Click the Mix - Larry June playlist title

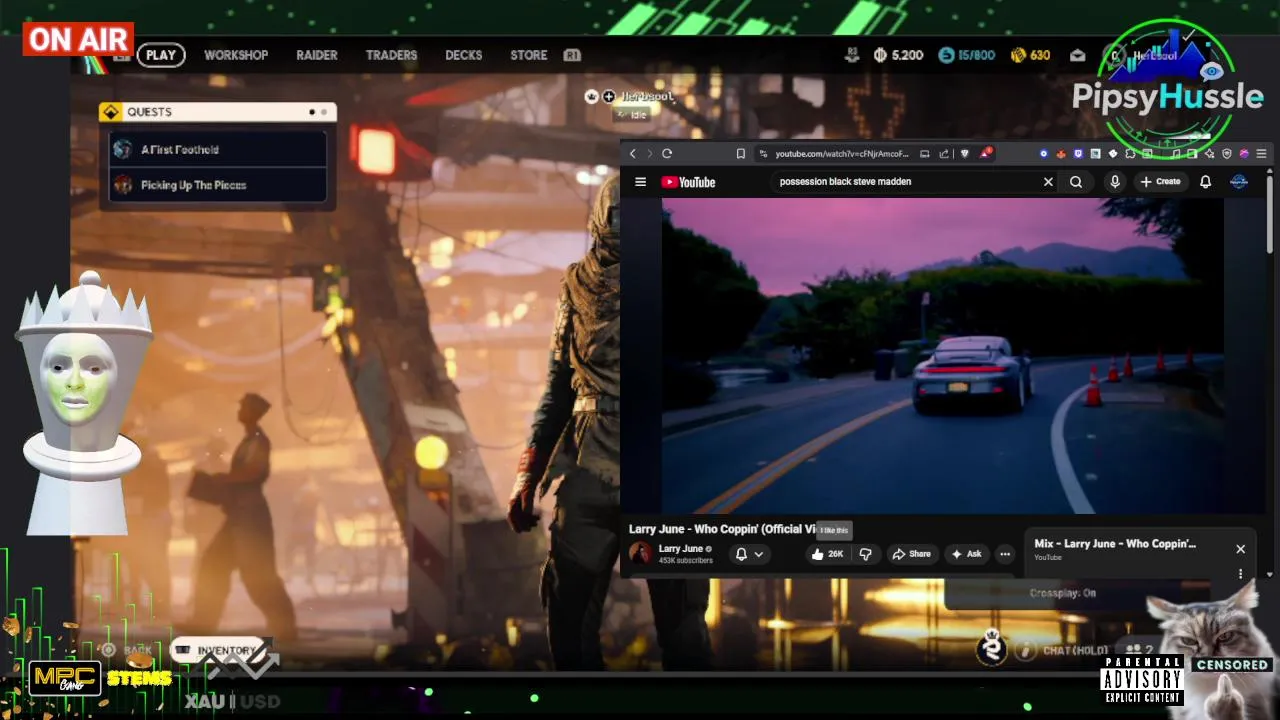(1115, 544)
